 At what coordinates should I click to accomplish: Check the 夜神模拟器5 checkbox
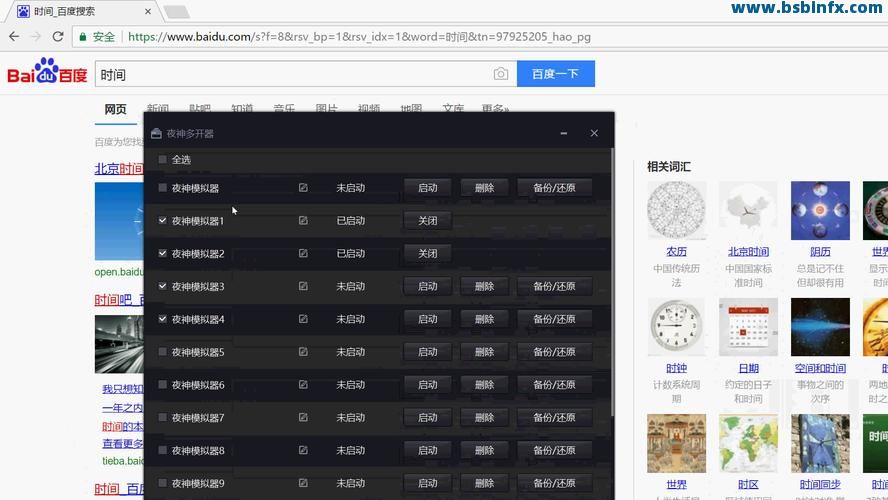(163, 352)
